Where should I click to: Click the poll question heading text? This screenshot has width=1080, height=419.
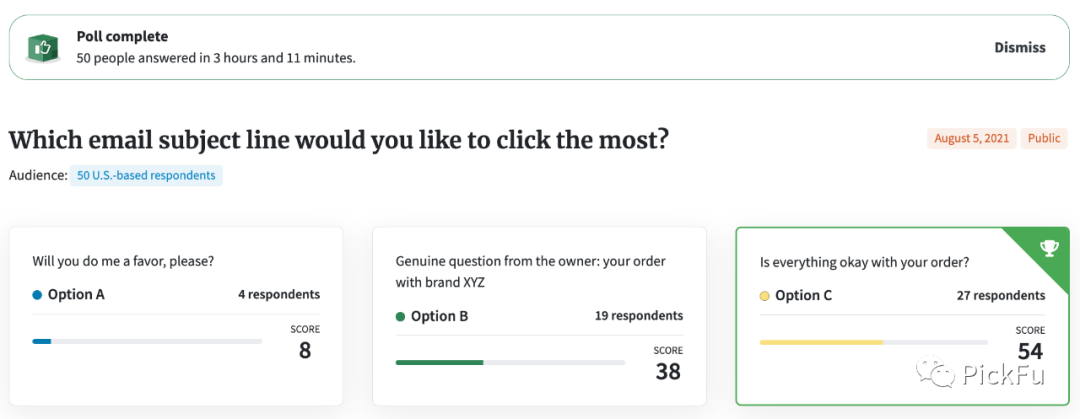tap(338, 140)
